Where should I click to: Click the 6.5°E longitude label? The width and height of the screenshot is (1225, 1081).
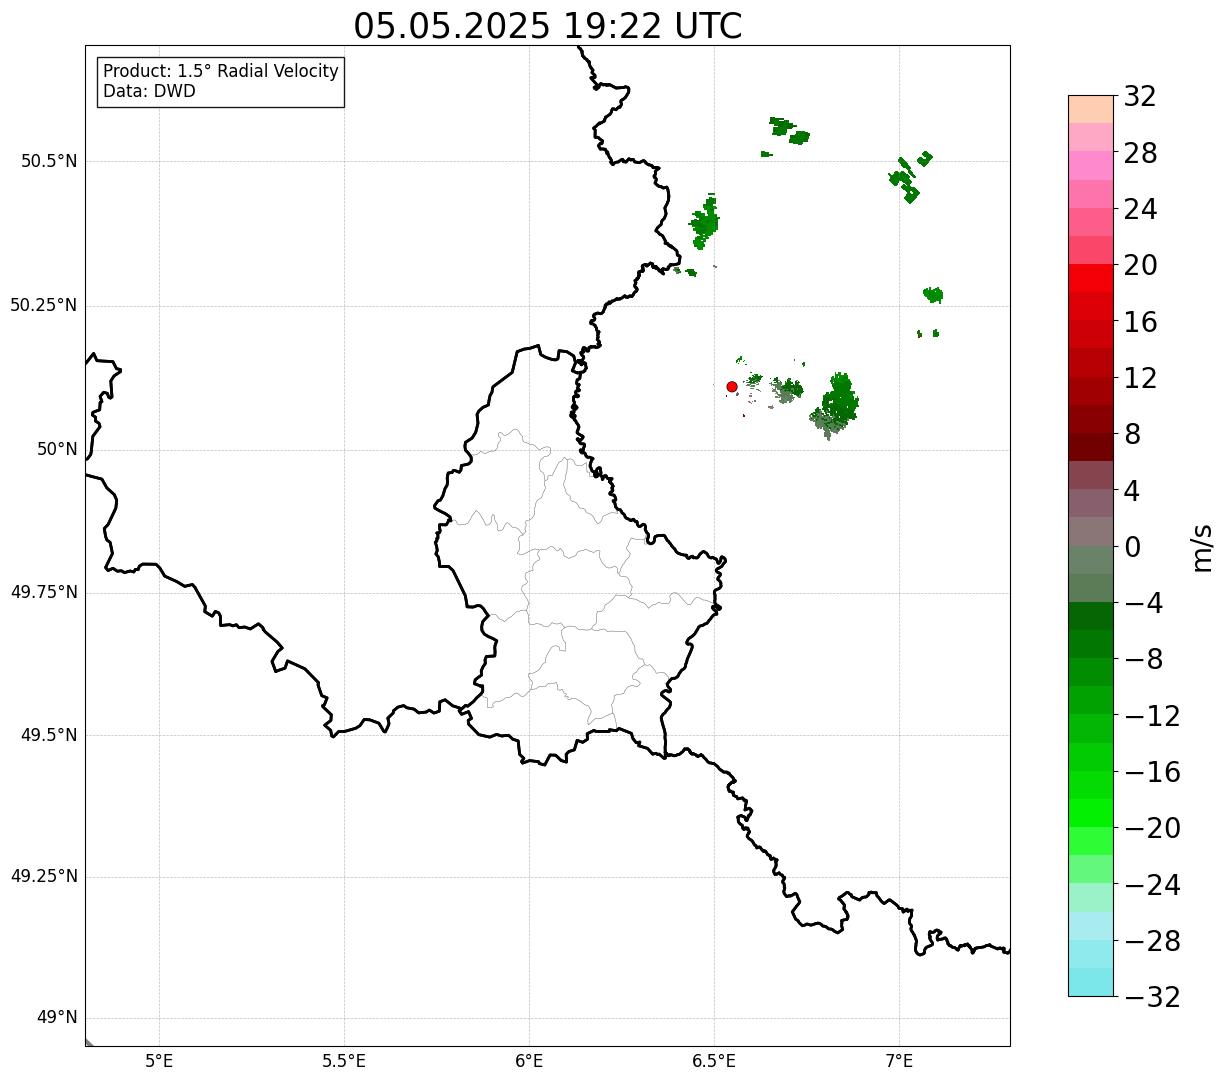click(x=714, y=1061)
